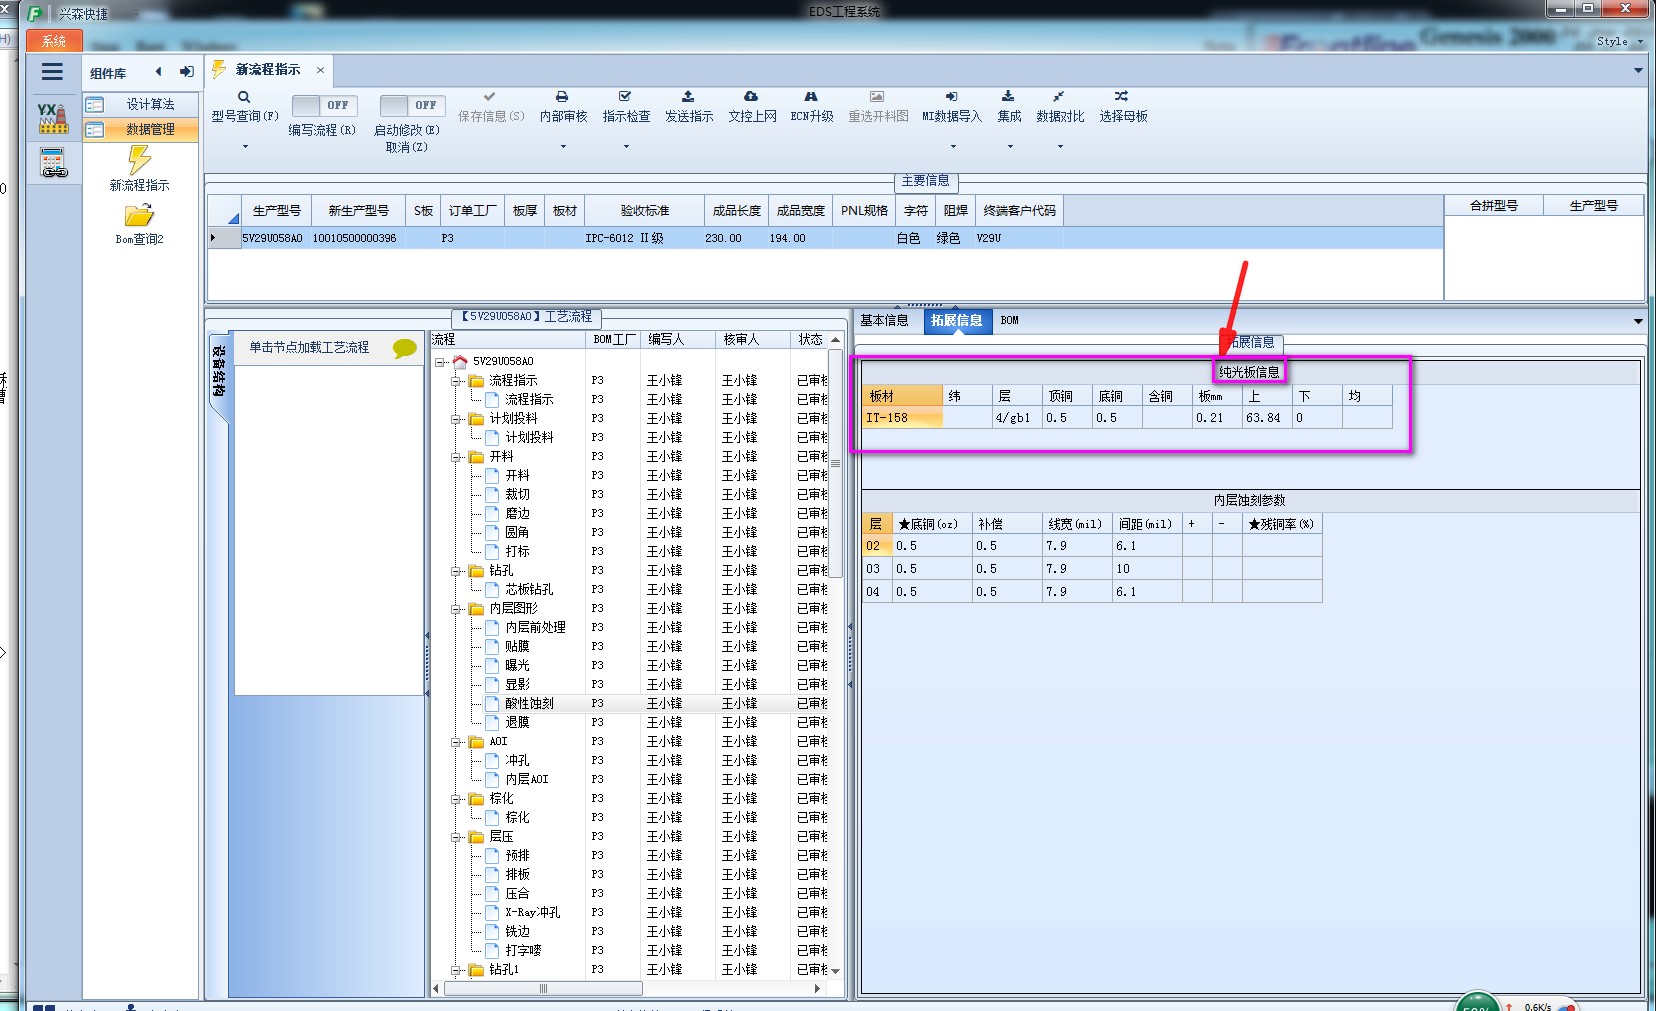
Task: Click the pin icon beside 组件库
Action: [187, 72]
